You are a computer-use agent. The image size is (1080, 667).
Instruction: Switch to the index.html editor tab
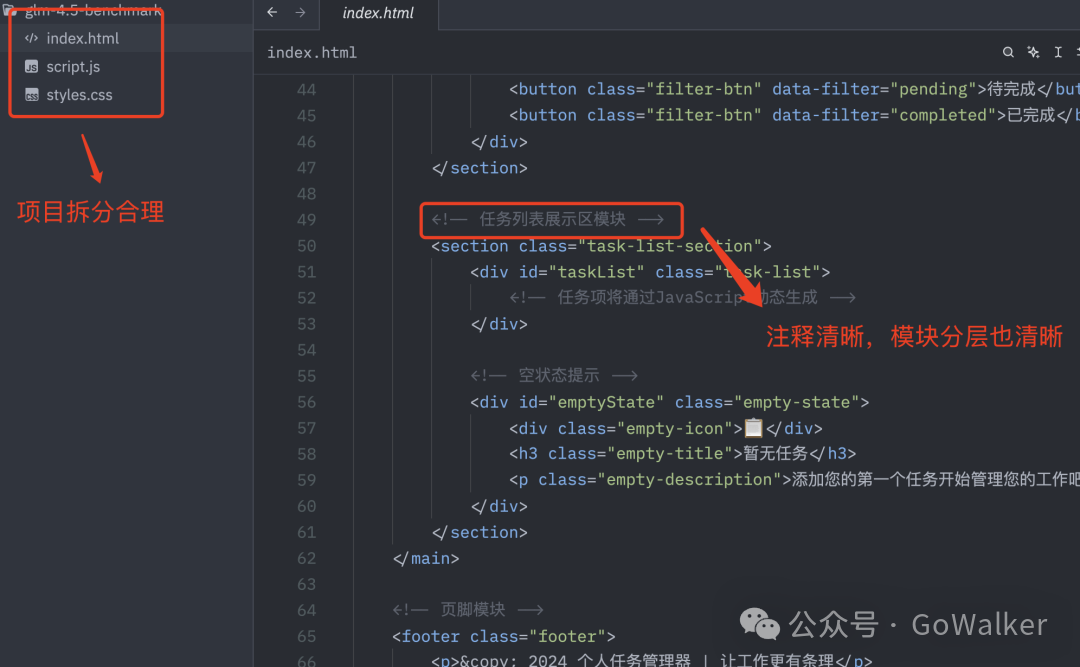click(378, 13)
